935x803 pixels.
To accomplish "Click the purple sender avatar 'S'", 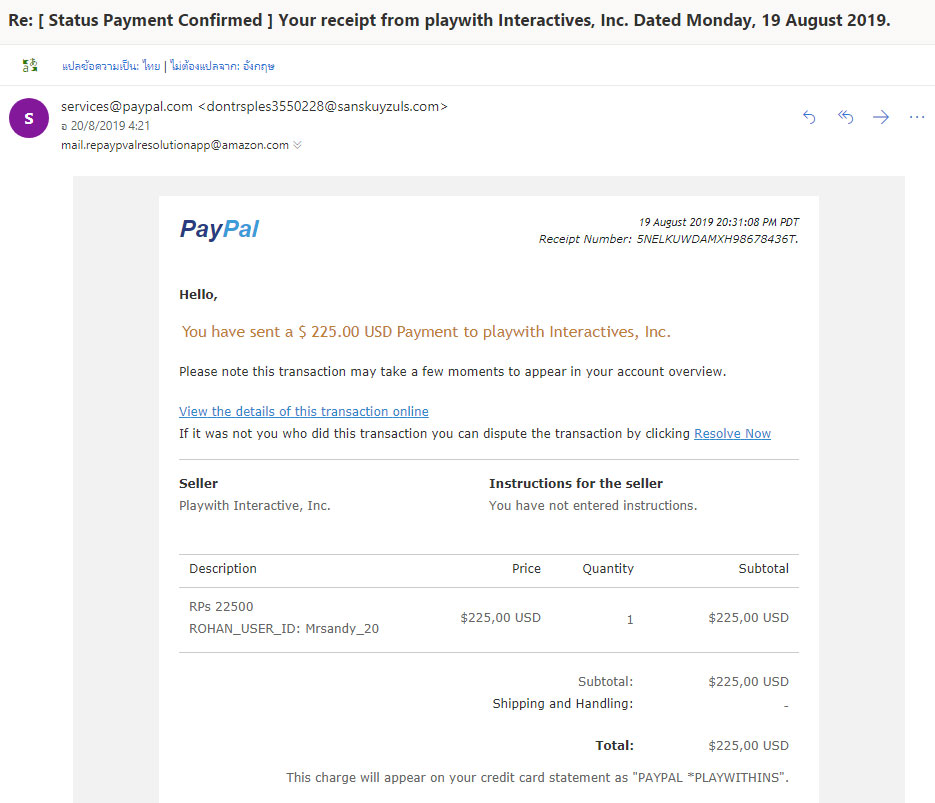I will pos(28,118).
